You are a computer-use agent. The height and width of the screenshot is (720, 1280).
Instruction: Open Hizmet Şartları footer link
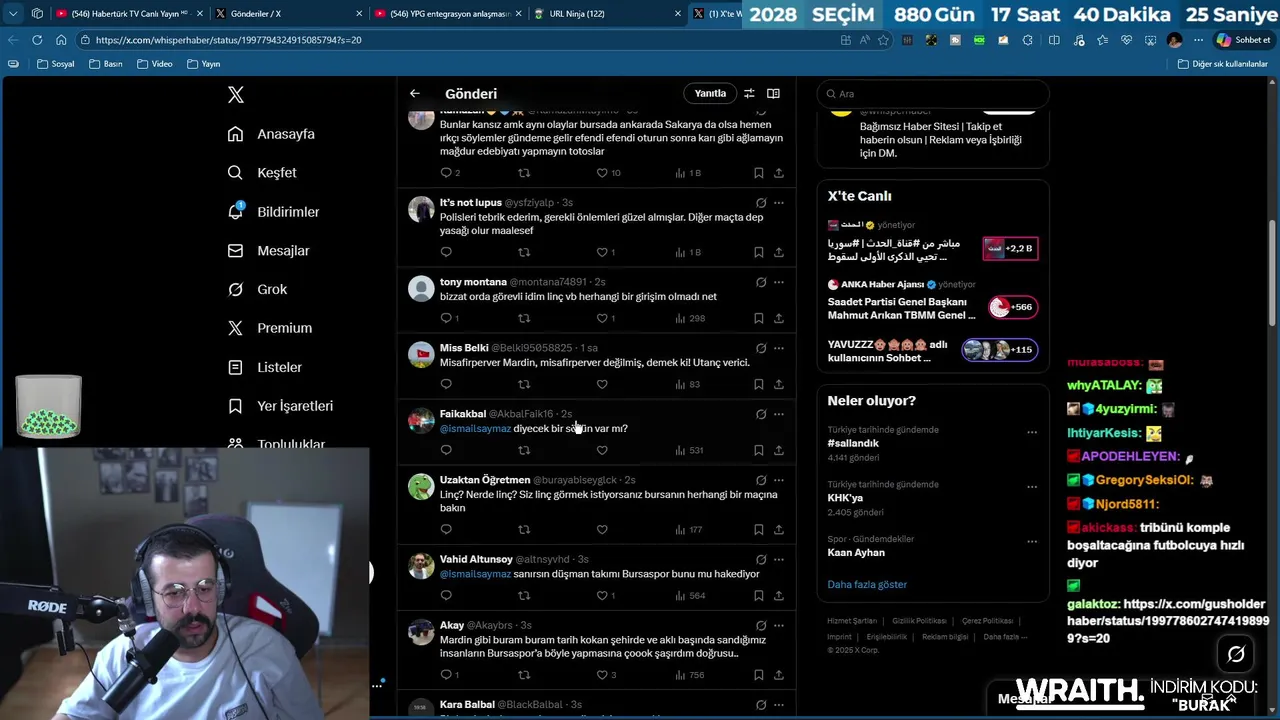pos(852,621)
